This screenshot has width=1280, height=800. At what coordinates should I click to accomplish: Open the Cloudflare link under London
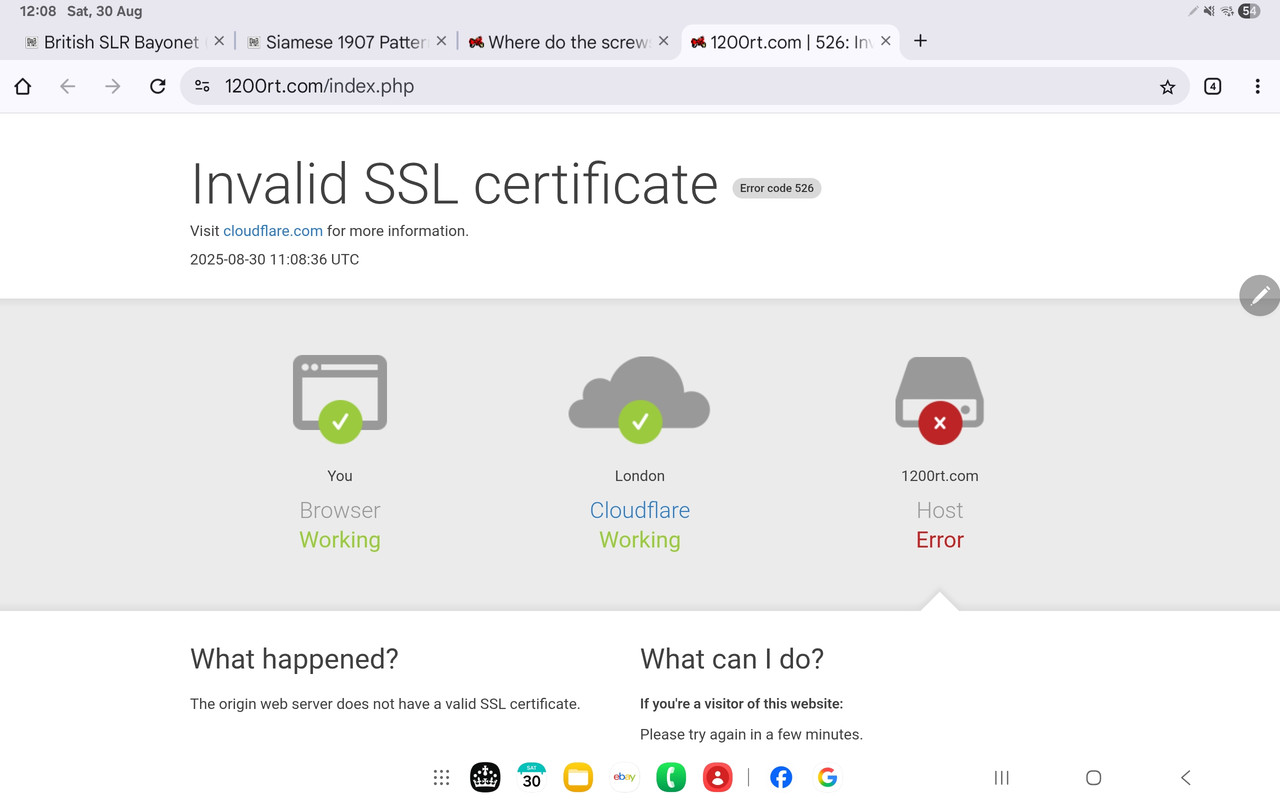[x=640, y=510]
